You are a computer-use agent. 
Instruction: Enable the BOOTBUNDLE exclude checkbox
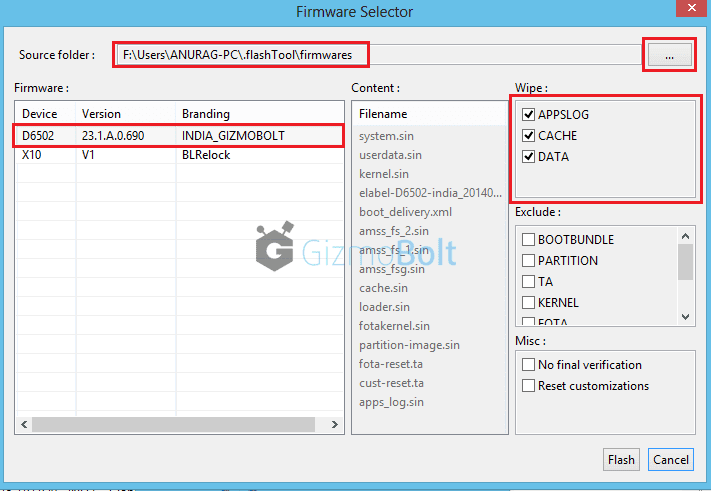528,239
